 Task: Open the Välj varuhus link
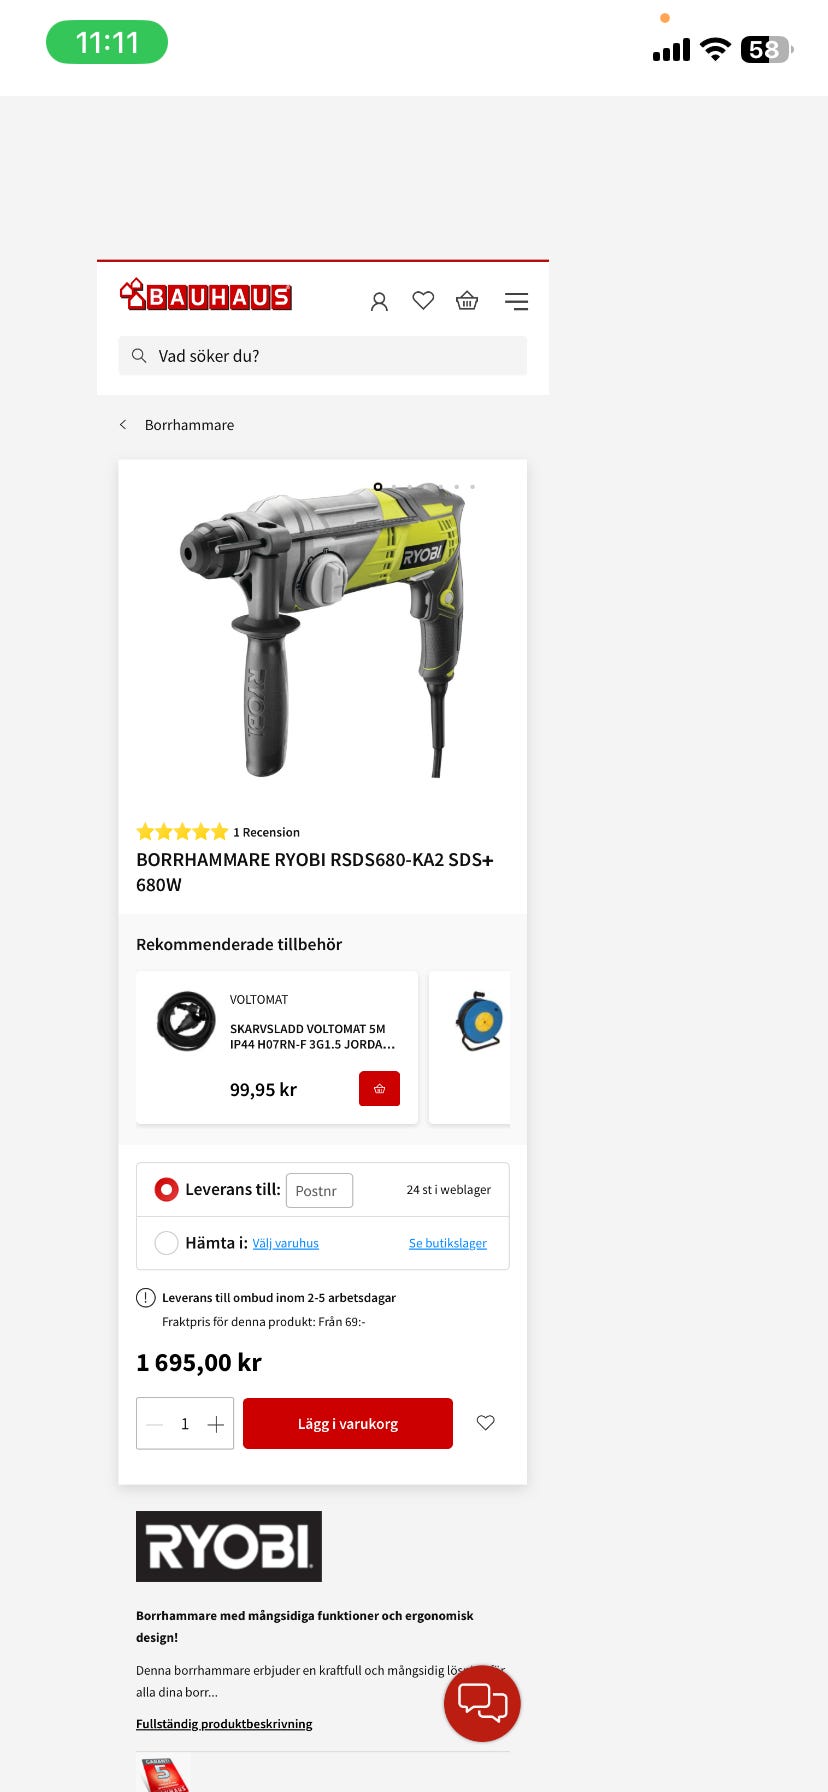285,1243
